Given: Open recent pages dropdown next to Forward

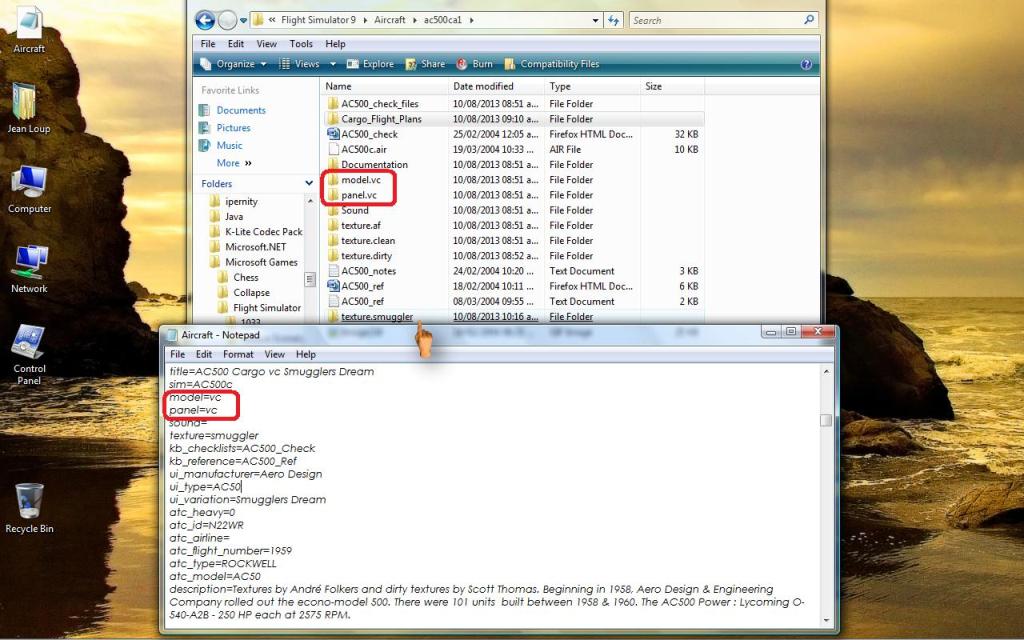Looking at the screenshot, I should click(244, 21).
